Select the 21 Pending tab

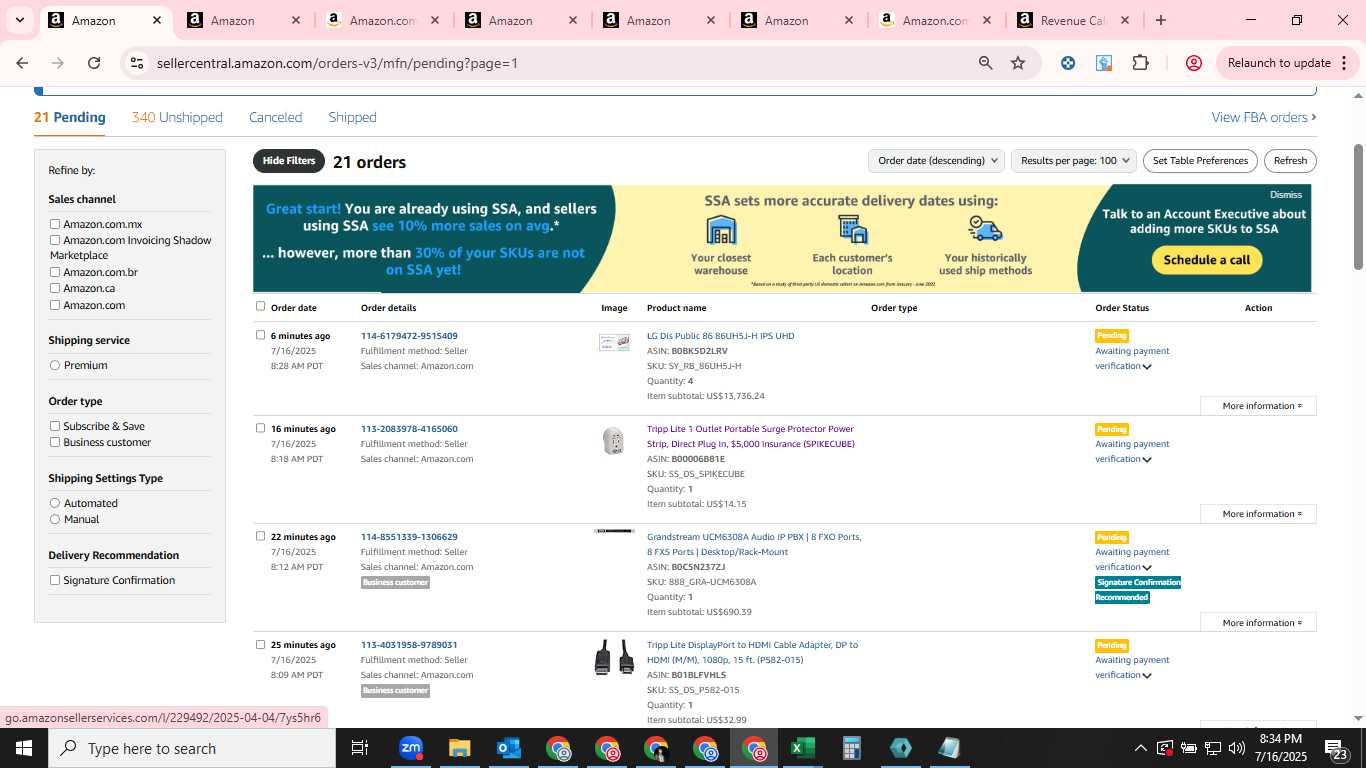tap(69, 117)
